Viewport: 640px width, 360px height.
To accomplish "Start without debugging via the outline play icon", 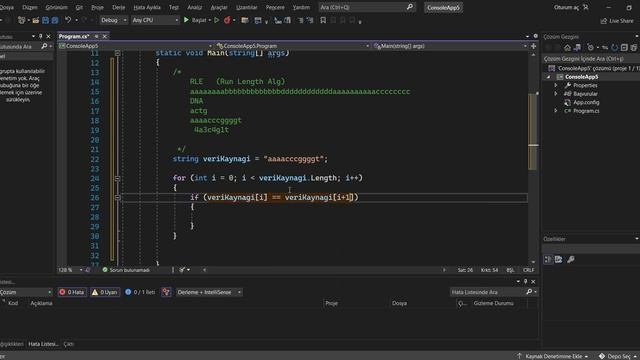I will pos(217,20).
